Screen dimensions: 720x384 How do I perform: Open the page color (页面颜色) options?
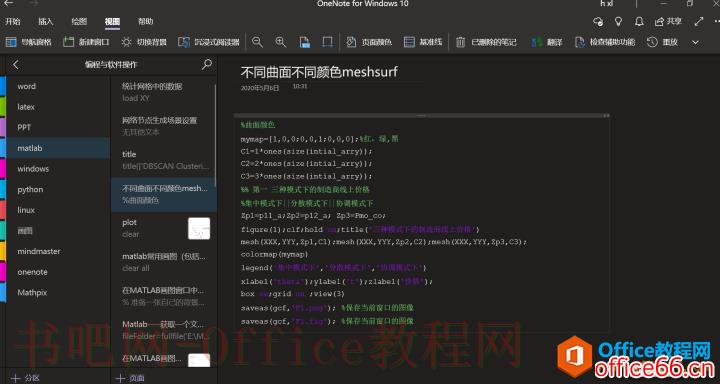(369, 42)
